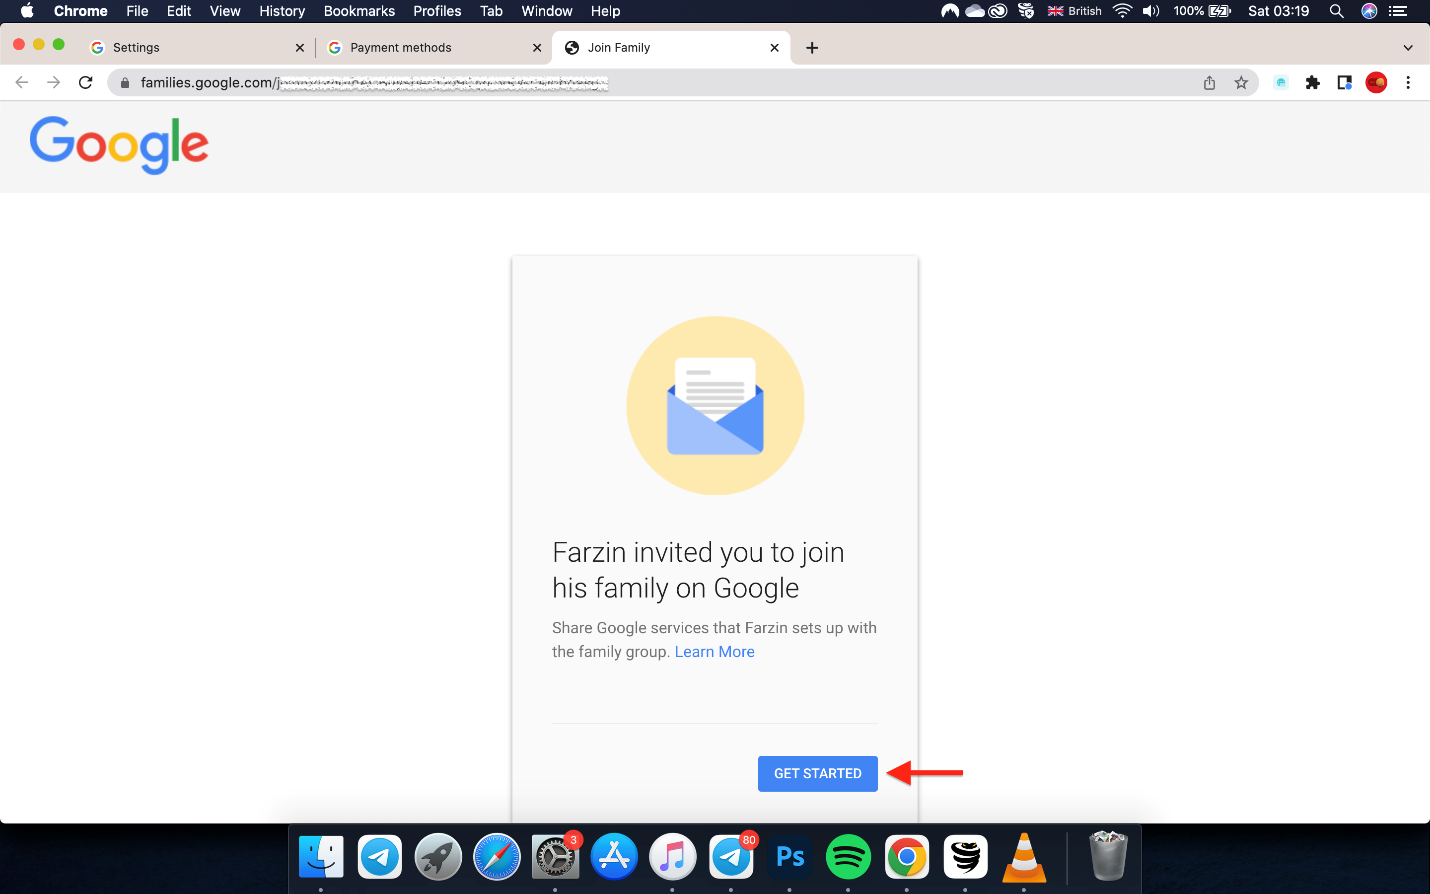Viewport: 1430px width, 894px height.
Task: Close the Join Family tab
Action: (774, 48)
